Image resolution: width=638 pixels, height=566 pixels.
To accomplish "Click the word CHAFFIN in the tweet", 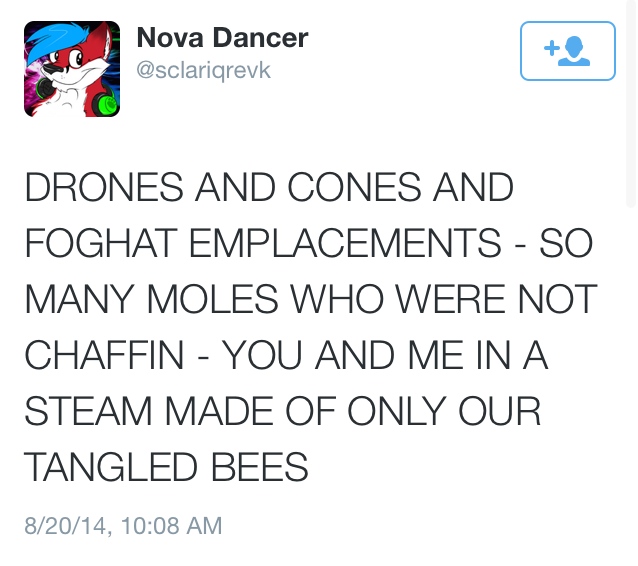I will 104,355.
